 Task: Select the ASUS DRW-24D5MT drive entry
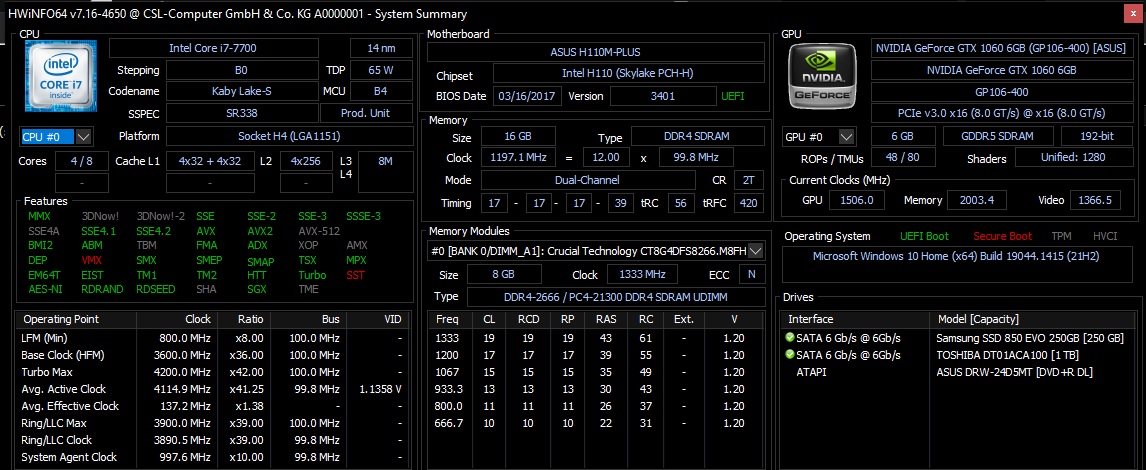959,372
